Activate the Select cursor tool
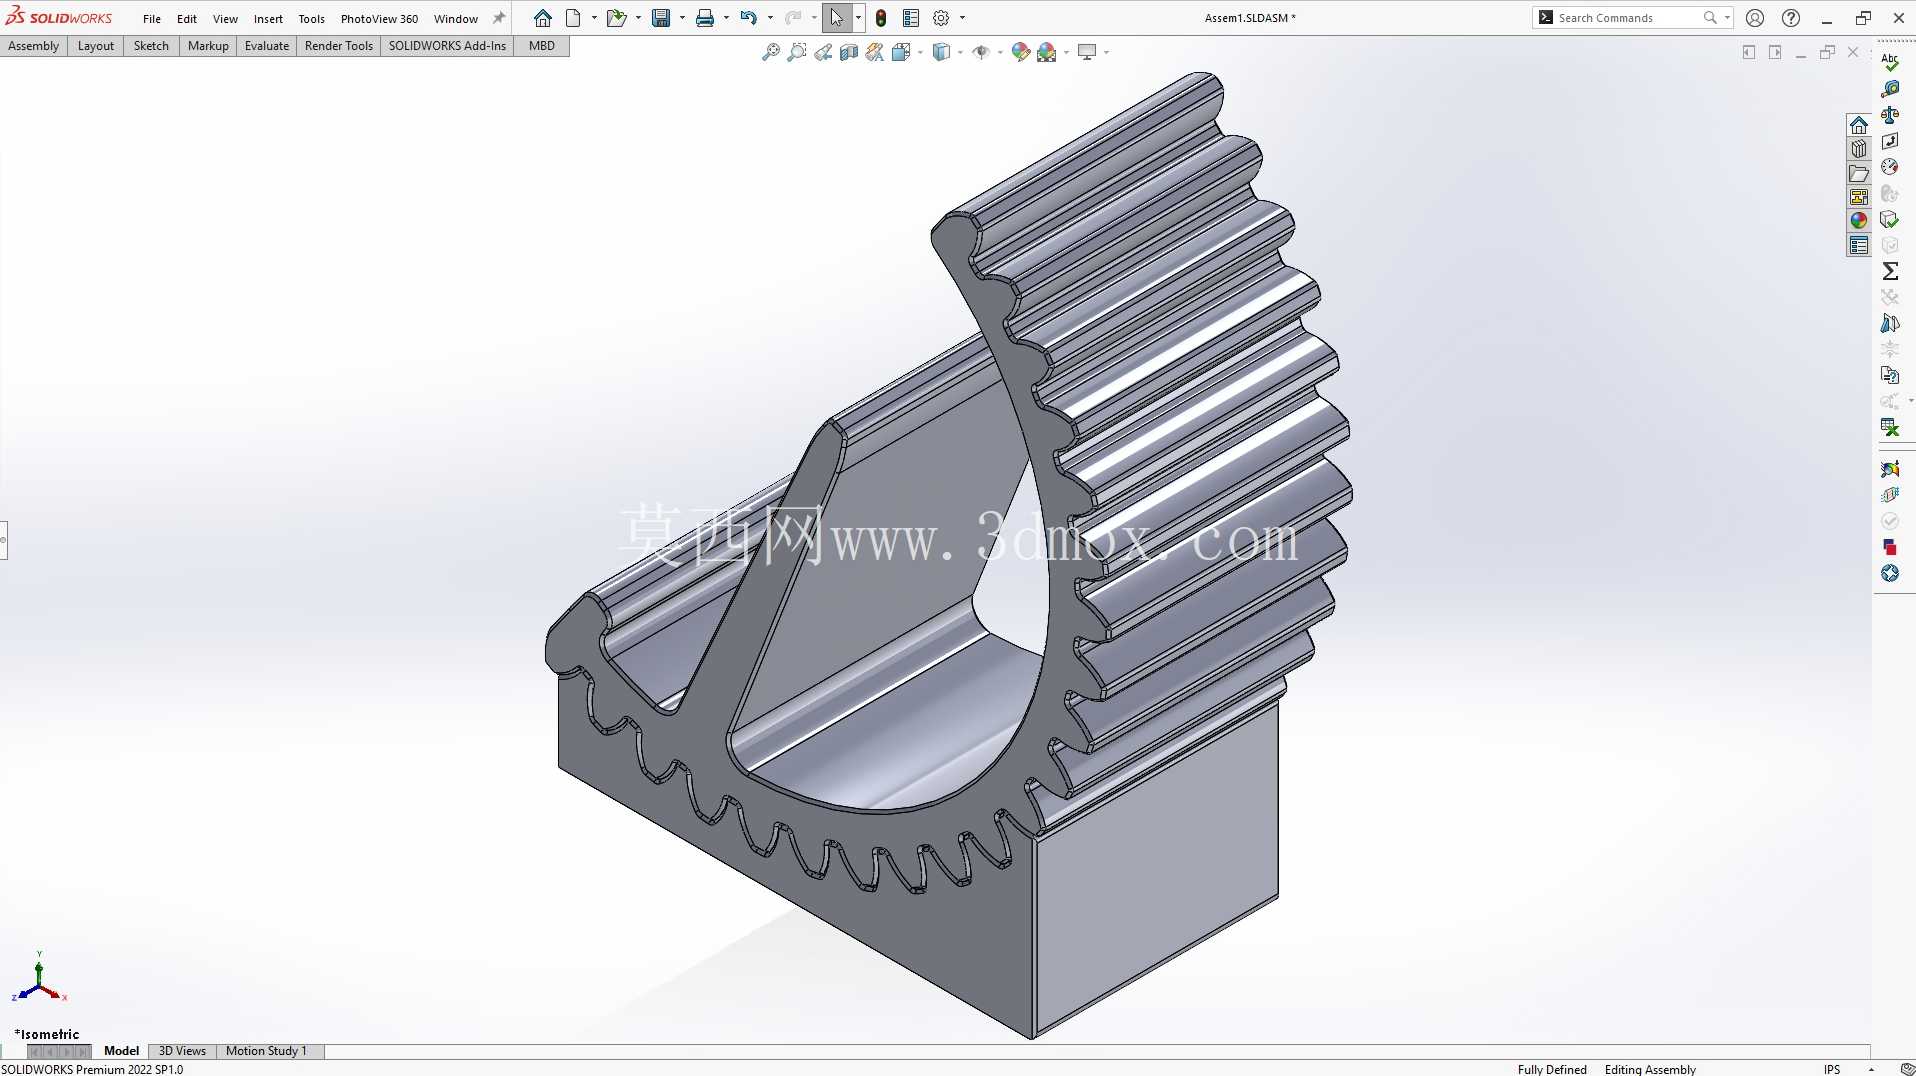Screen dimensions: 1916x1076 tap(837, 18)
